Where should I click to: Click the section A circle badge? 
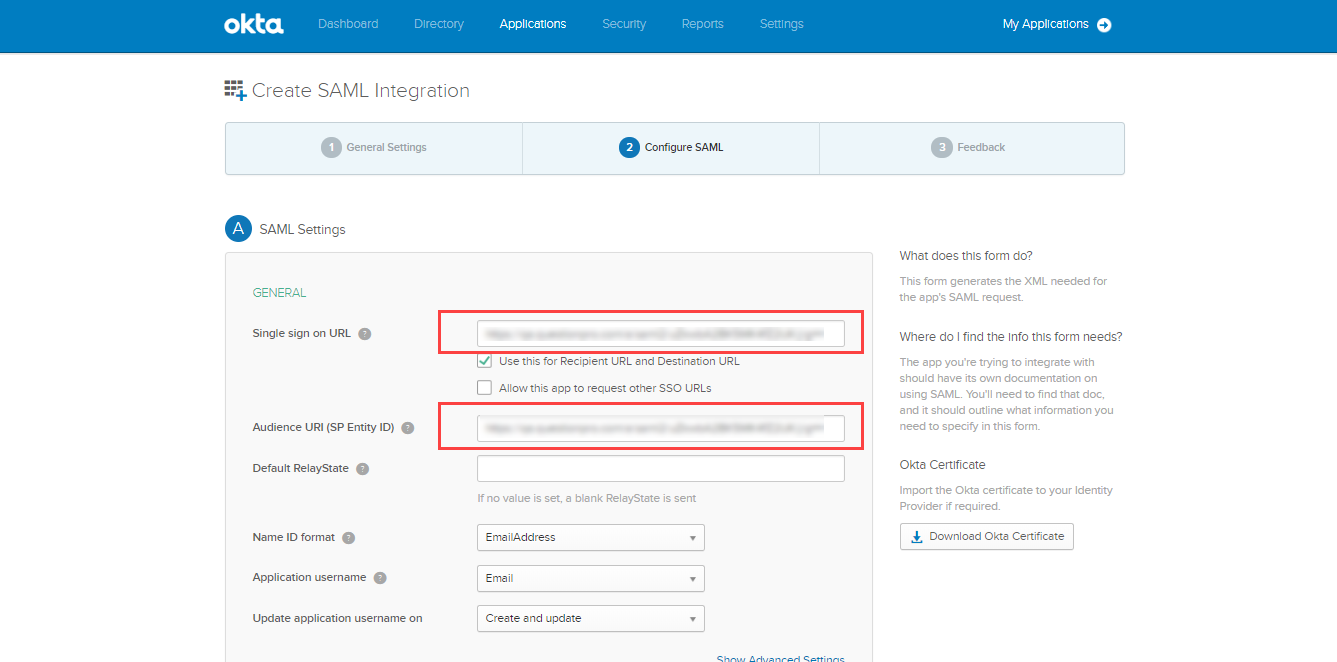238,229
